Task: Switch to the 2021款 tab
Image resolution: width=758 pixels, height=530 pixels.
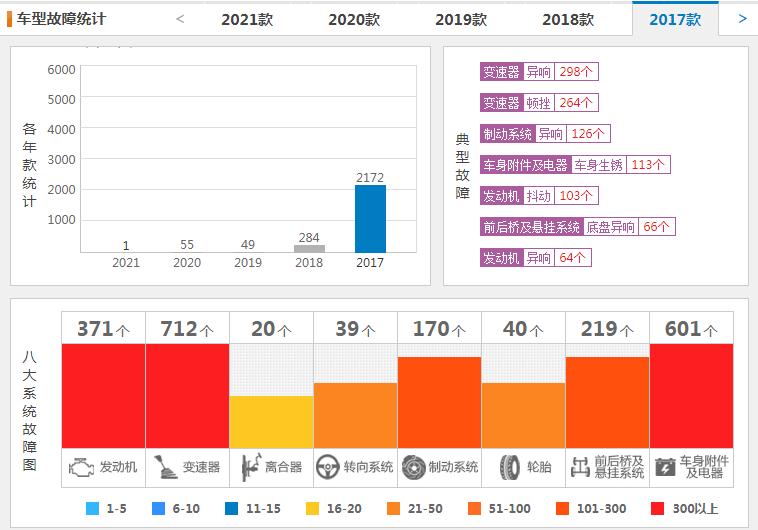Action: 247,19
